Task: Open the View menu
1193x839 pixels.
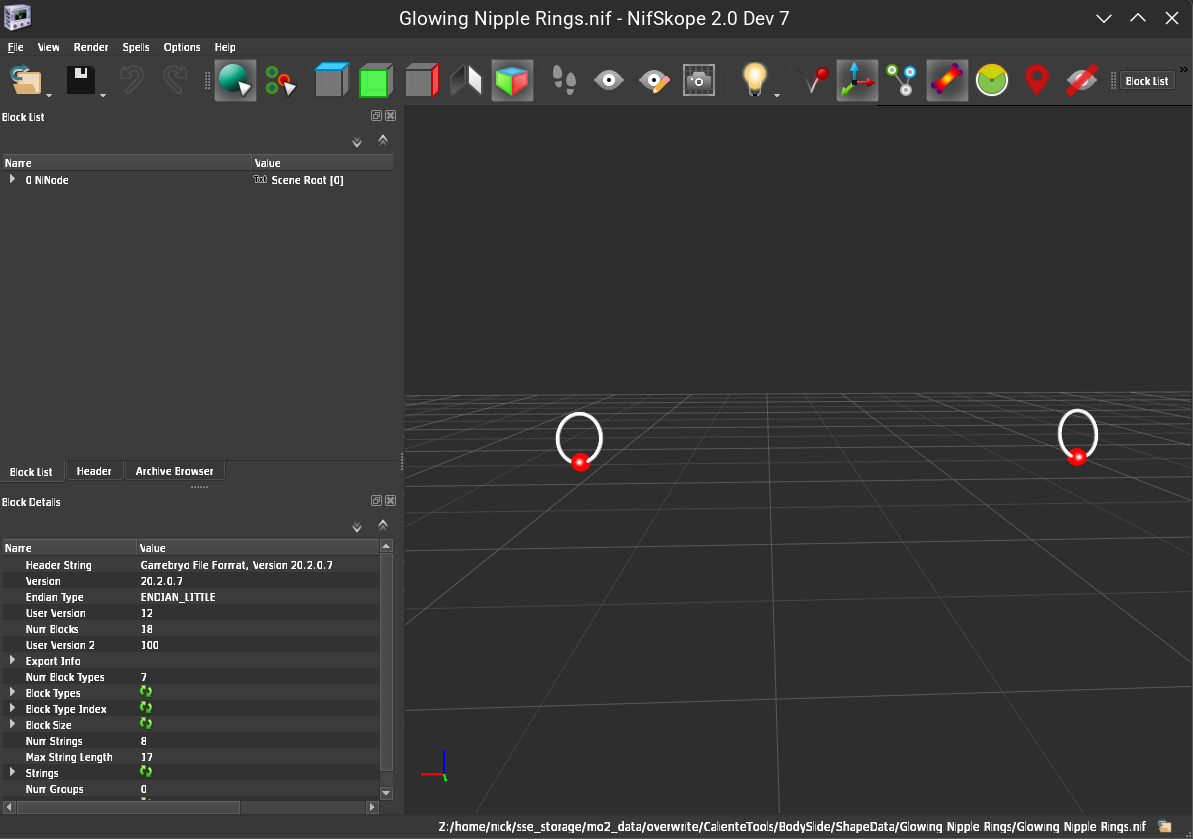Action: coord(48,47)
